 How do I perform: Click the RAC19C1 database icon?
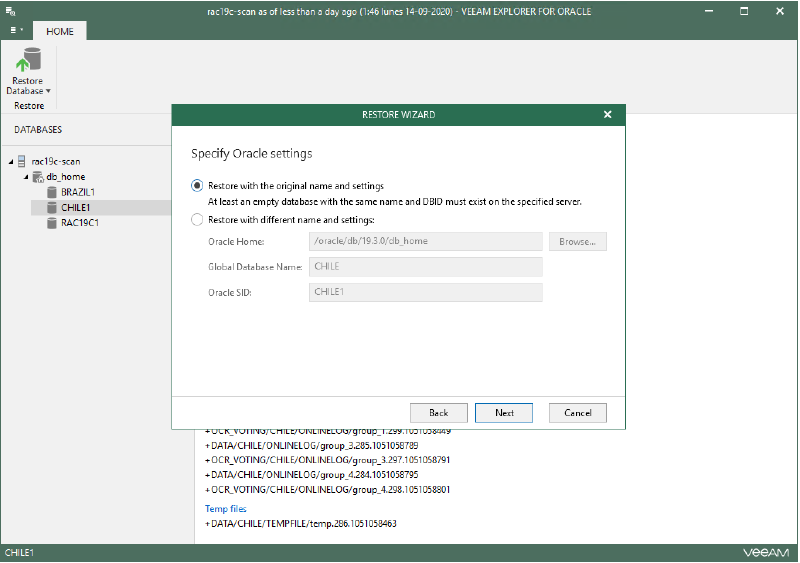(52, 223)
